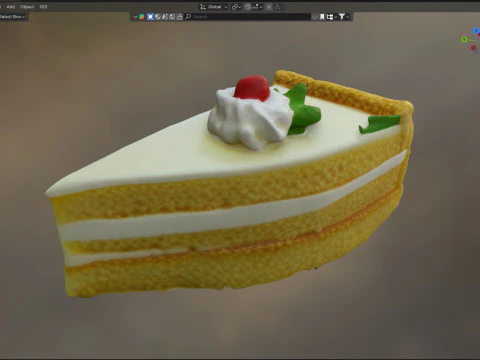Viewport: 480px width, 360px height.
Task: Open the snapping options dropdown
Action: pos(257,7)
